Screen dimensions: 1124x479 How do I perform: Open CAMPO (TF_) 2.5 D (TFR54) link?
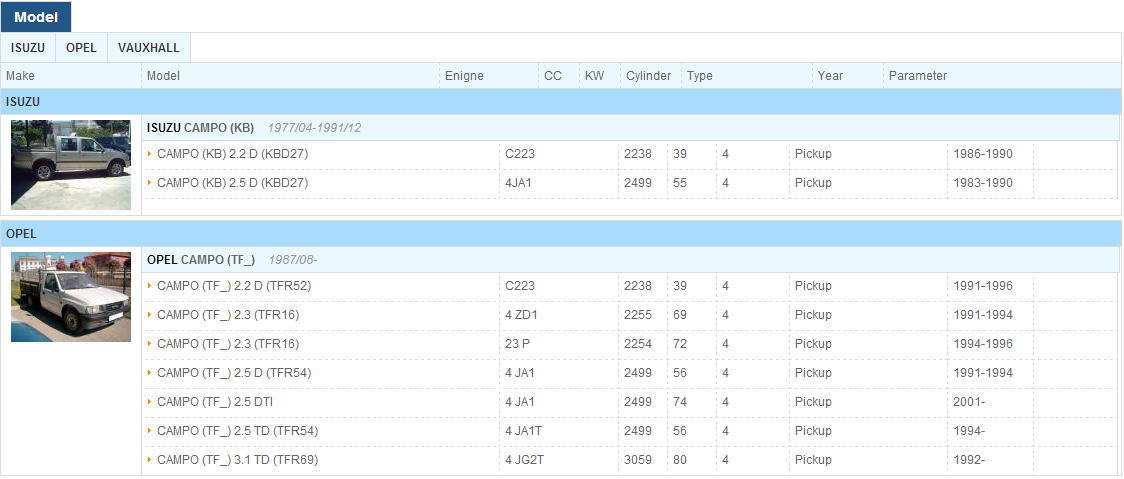point(234,373)
